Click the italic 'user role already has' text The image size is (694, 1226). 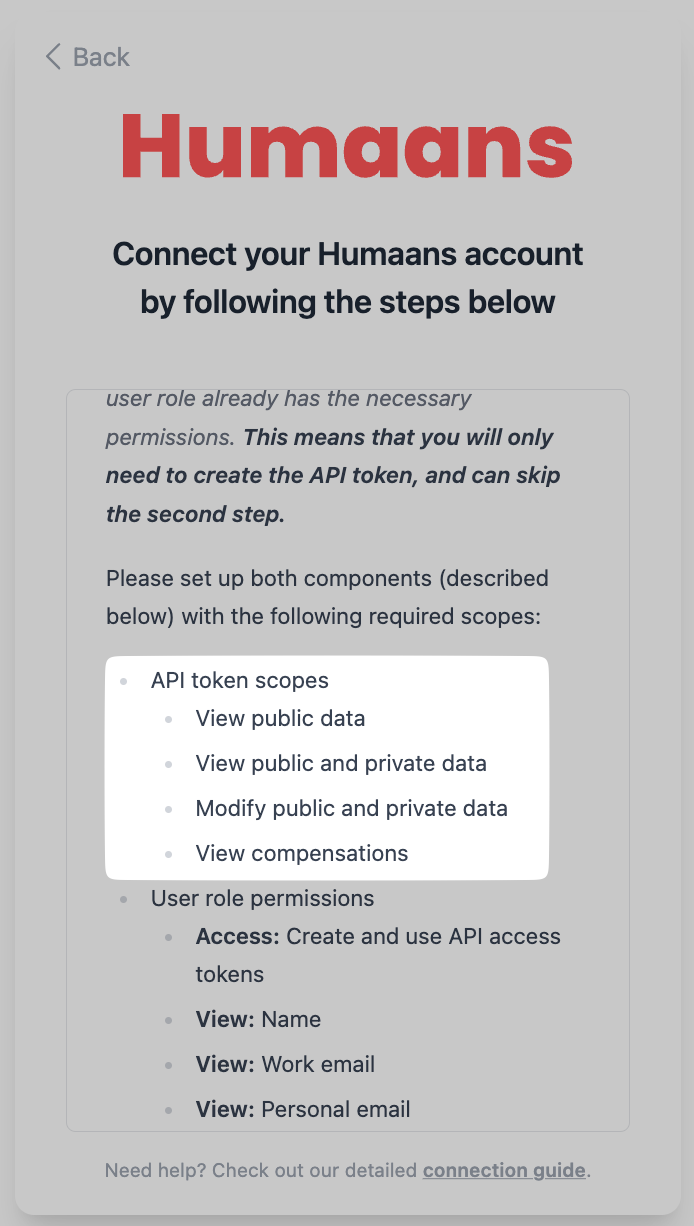coord(288,398)
